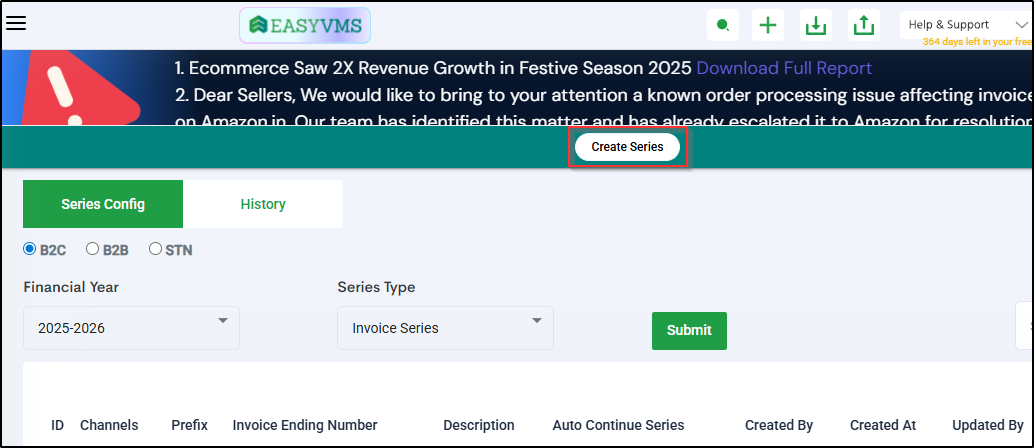Click the upload export icon
The image size is (1034, 448).
pos(863,25)
